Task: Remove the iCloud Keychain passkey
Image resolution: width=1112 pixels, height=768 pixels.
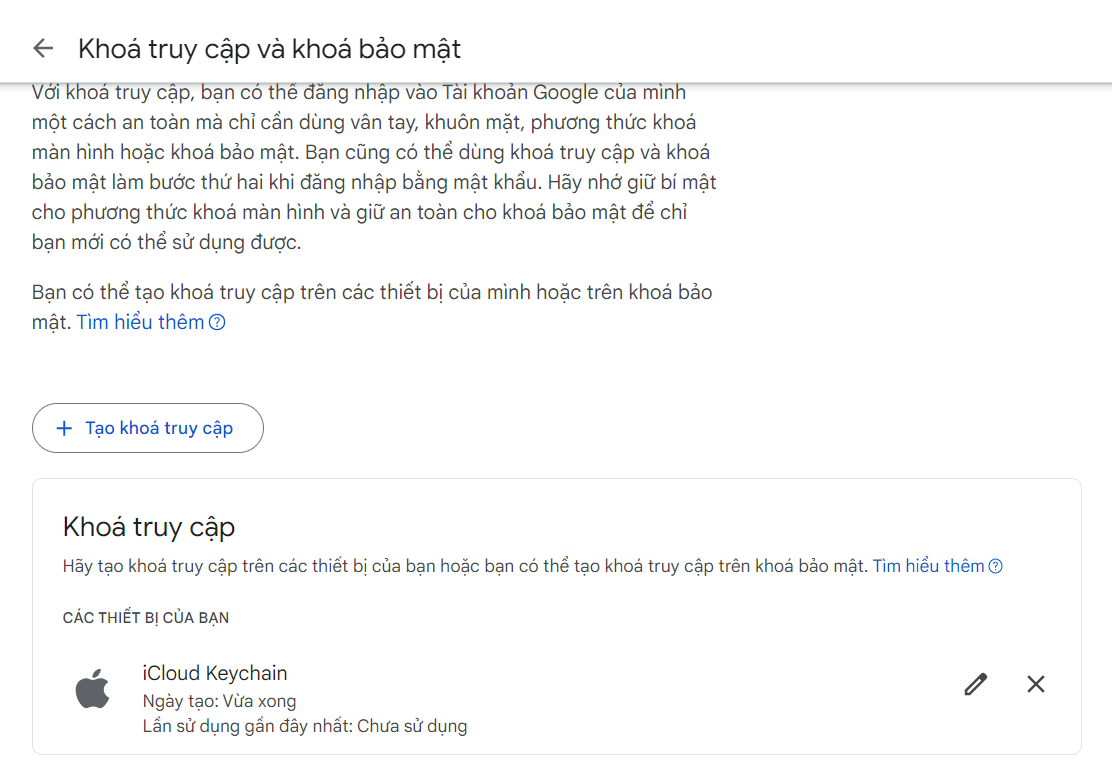Action: click(x=1036, y=684)
